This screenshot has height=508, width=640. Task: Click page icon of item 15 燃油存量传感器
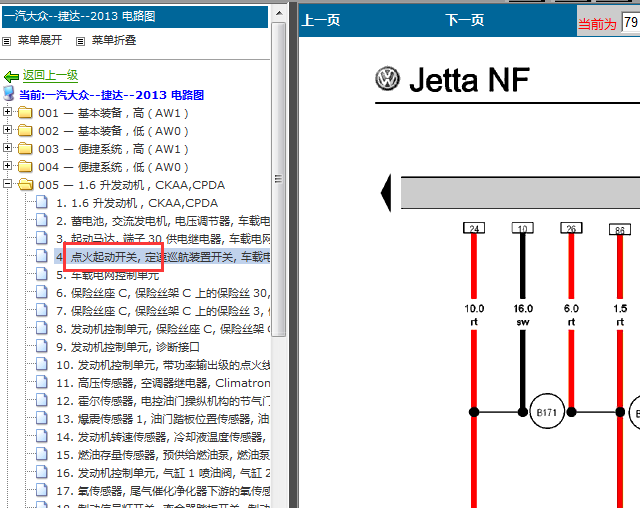pyautogui.click(x=41, y=454)
